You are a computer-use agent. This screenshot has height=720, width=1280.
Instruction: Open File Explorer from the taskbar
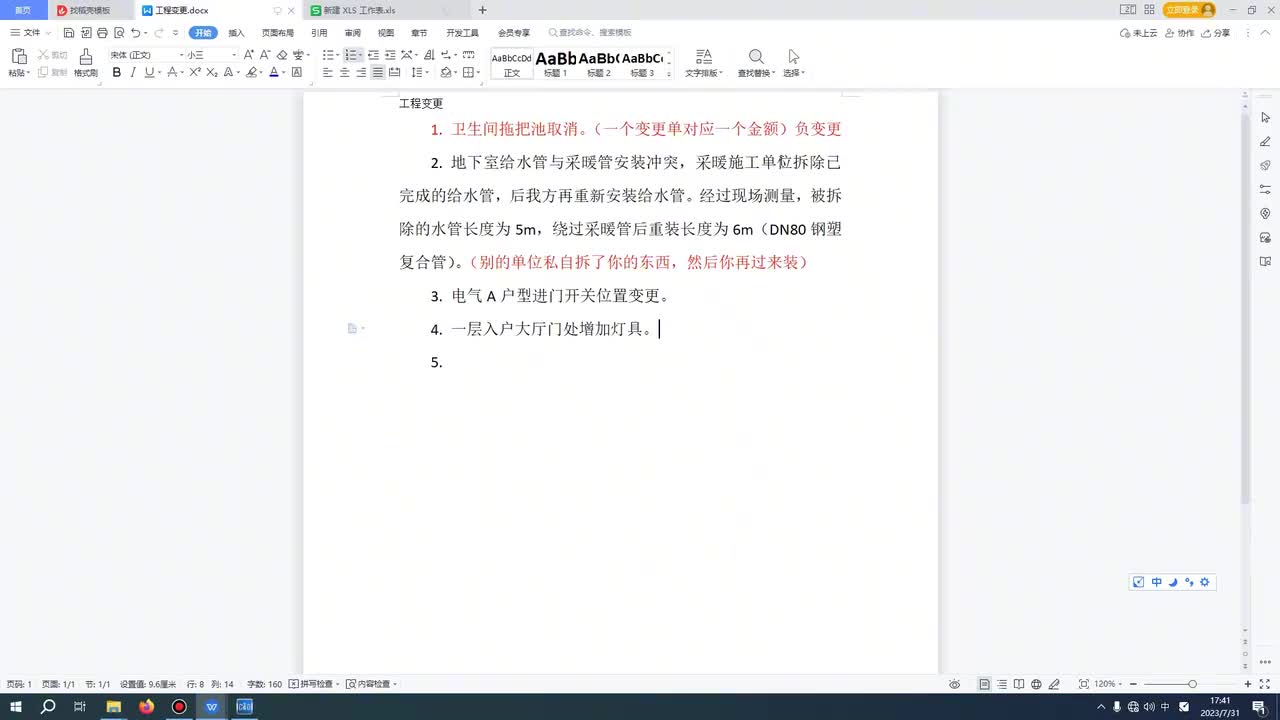114,707
